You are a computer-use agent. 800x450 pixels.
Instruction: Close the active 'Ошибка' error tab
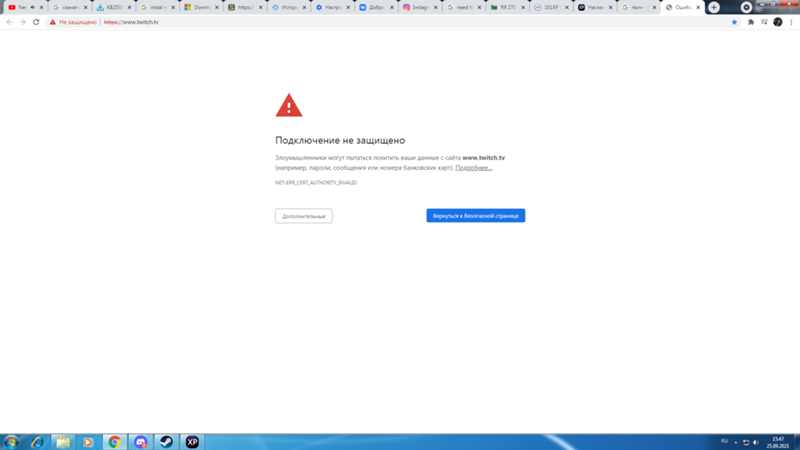click(698, 7)
